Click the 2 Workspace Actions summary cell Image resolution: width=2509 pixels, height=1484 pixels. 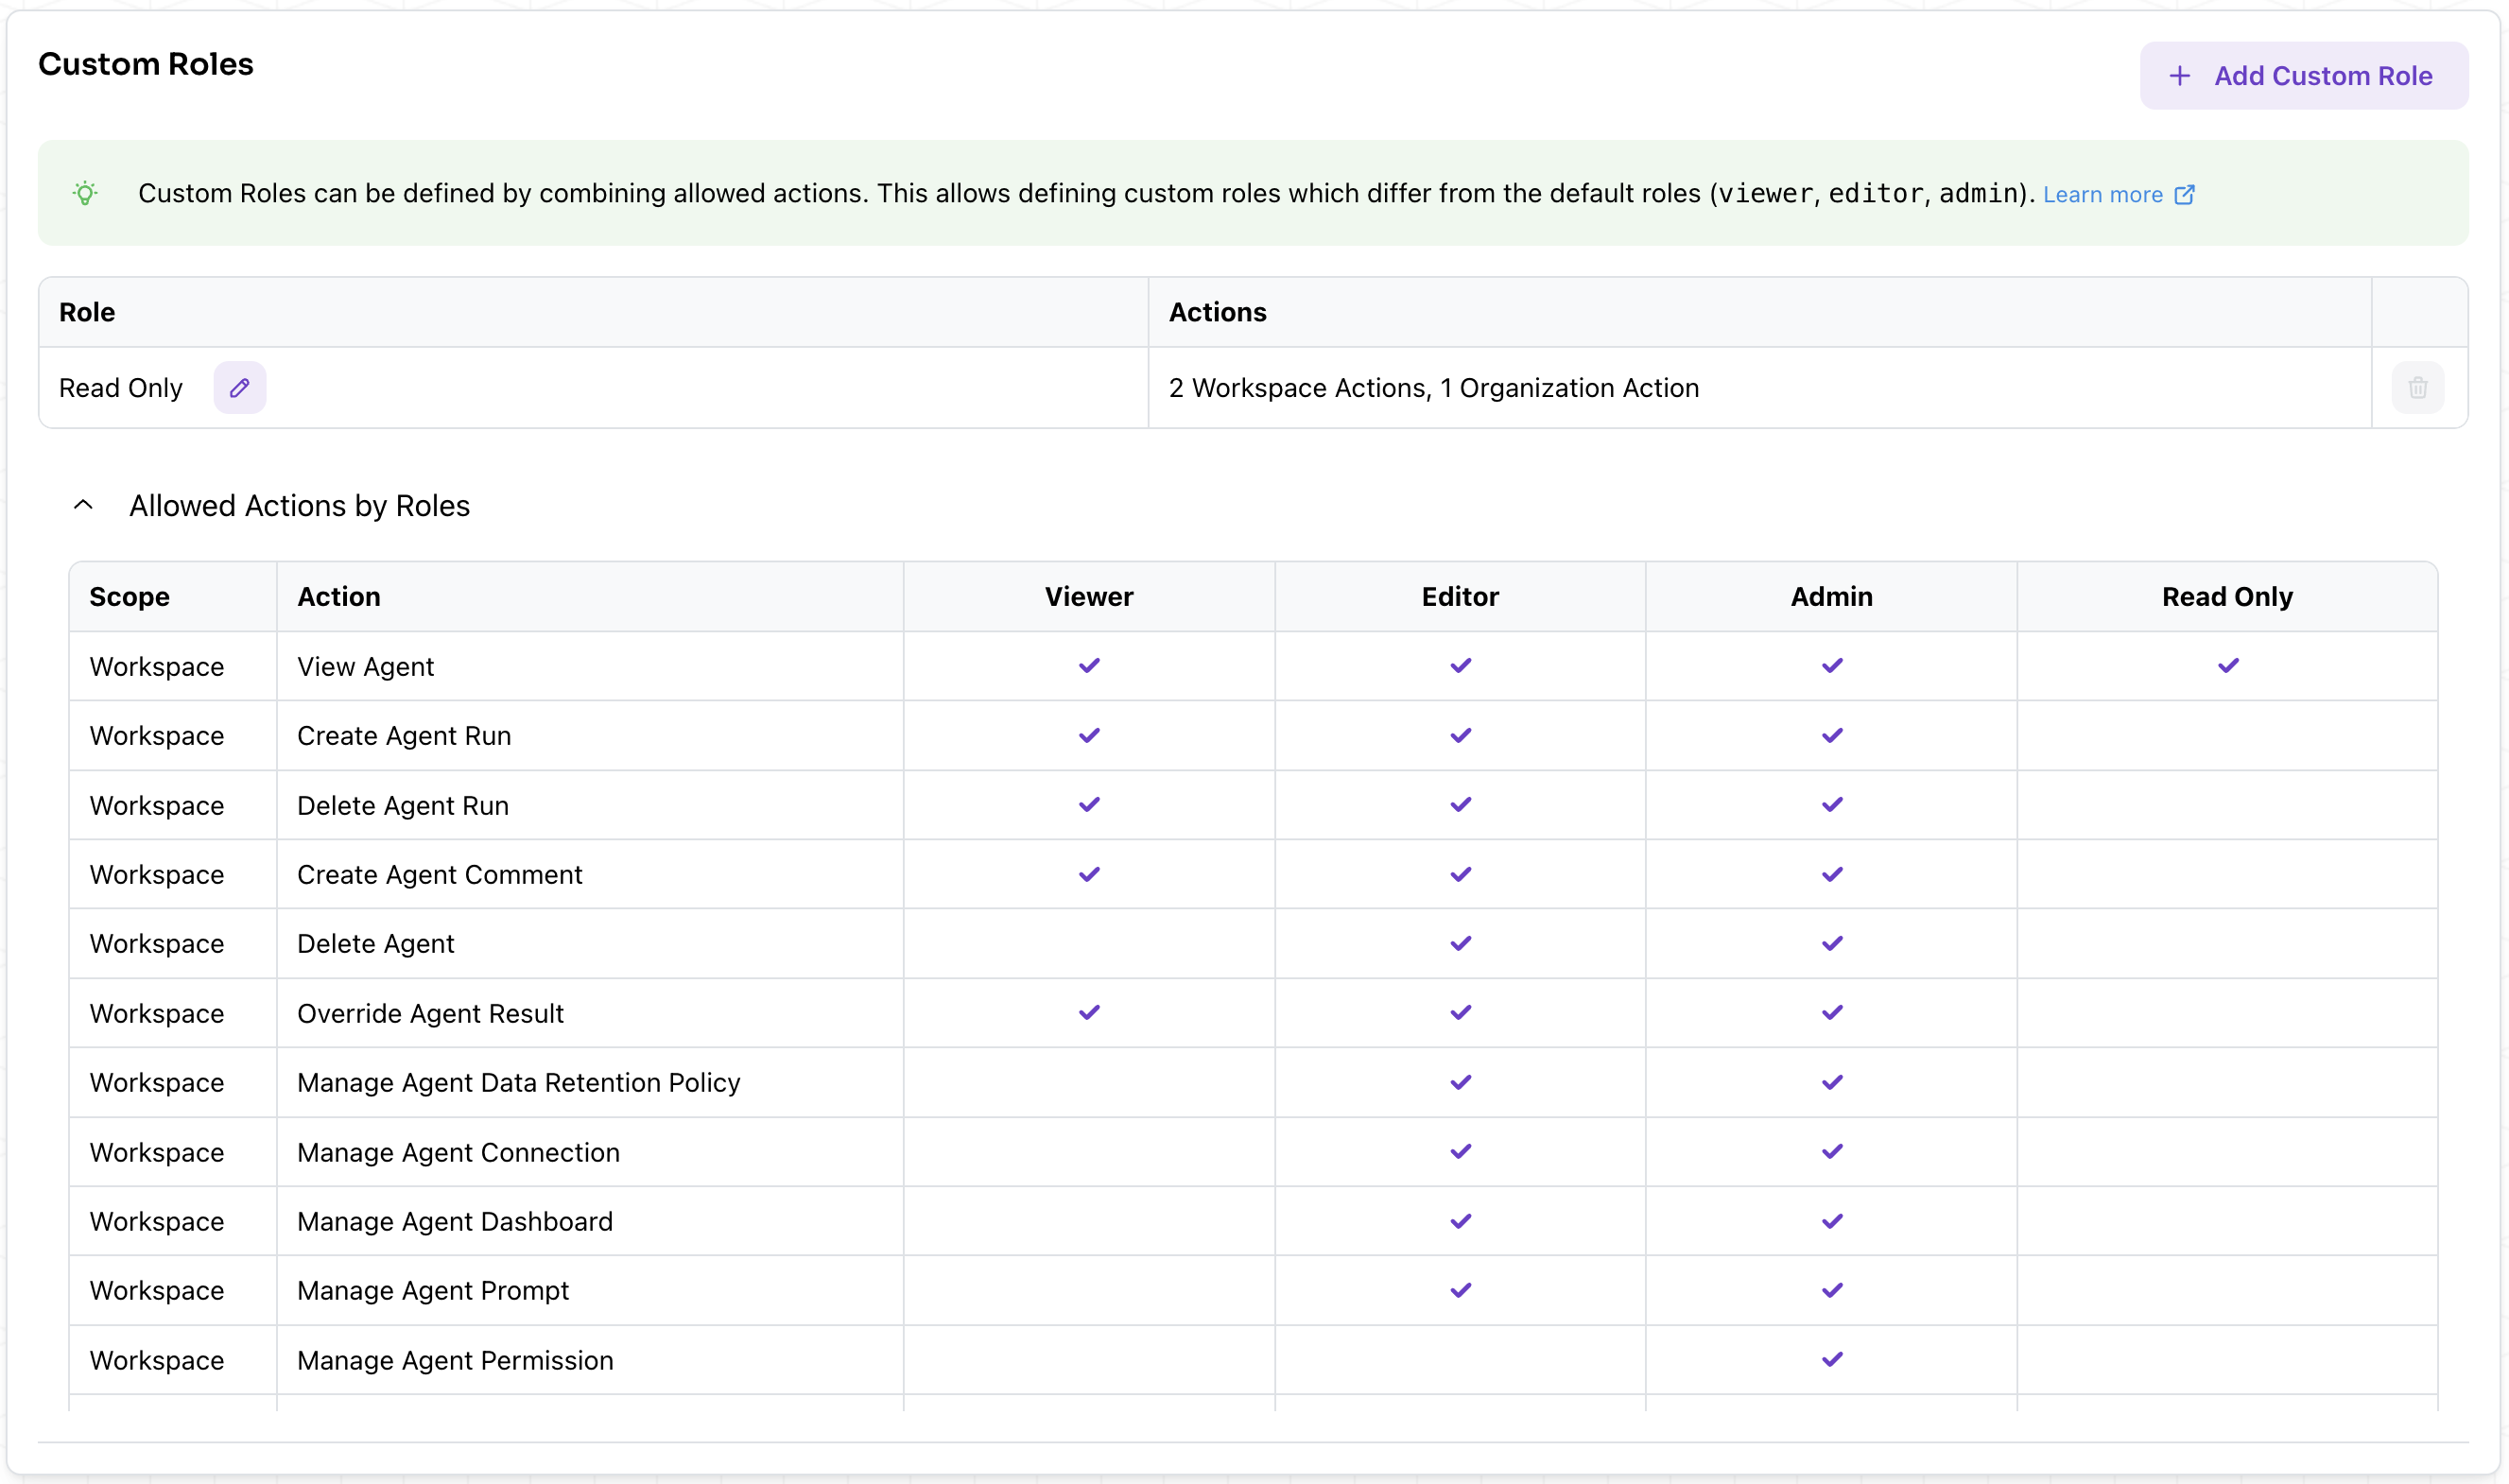1433,388
